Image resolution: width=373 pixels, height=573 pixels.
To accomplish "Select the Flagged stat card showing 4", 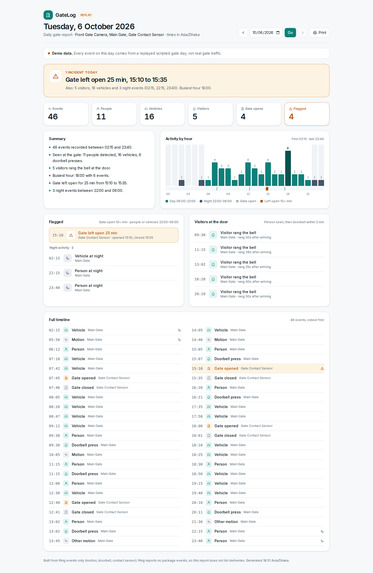I will [307, 114].
